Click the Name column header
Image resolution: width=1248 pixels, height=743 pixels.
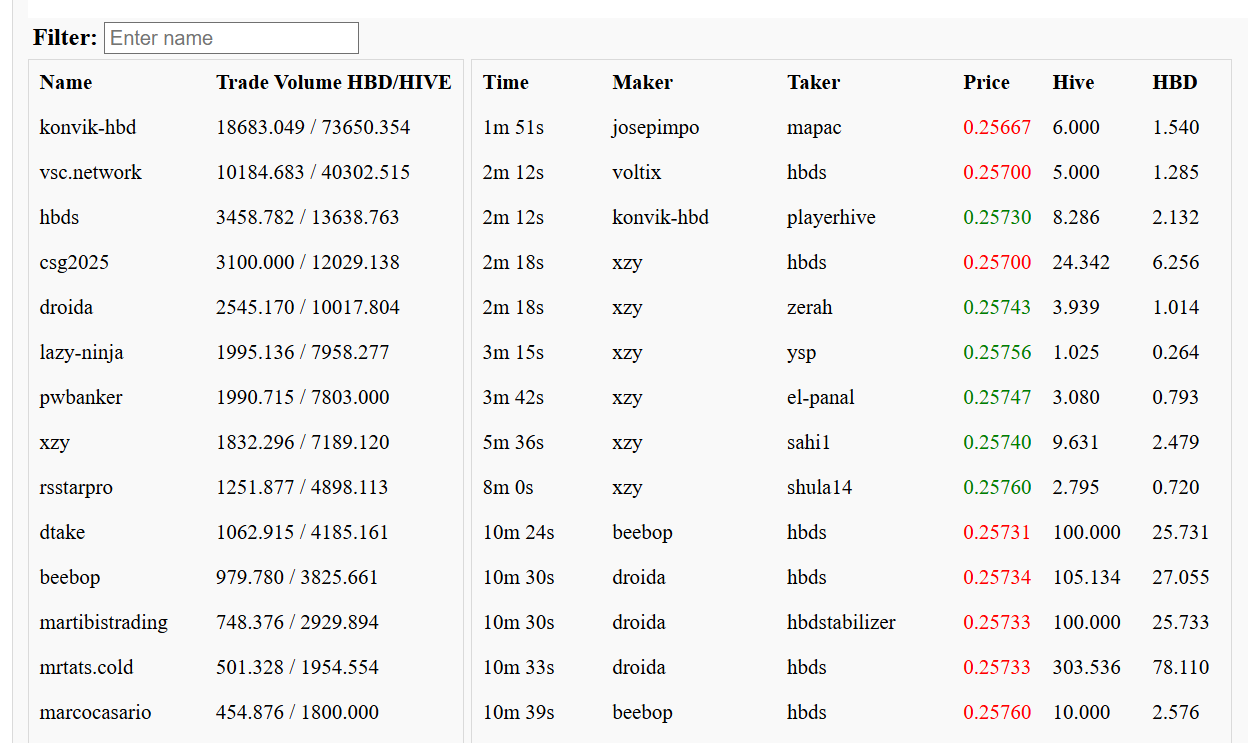click(x=66, y=83)
